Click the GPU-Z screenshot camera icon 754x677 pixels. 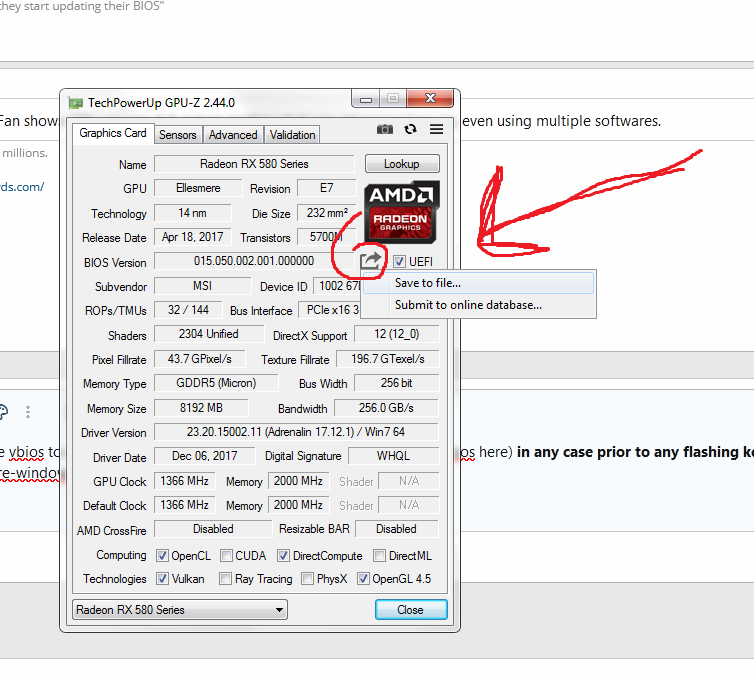pos(385,129)
